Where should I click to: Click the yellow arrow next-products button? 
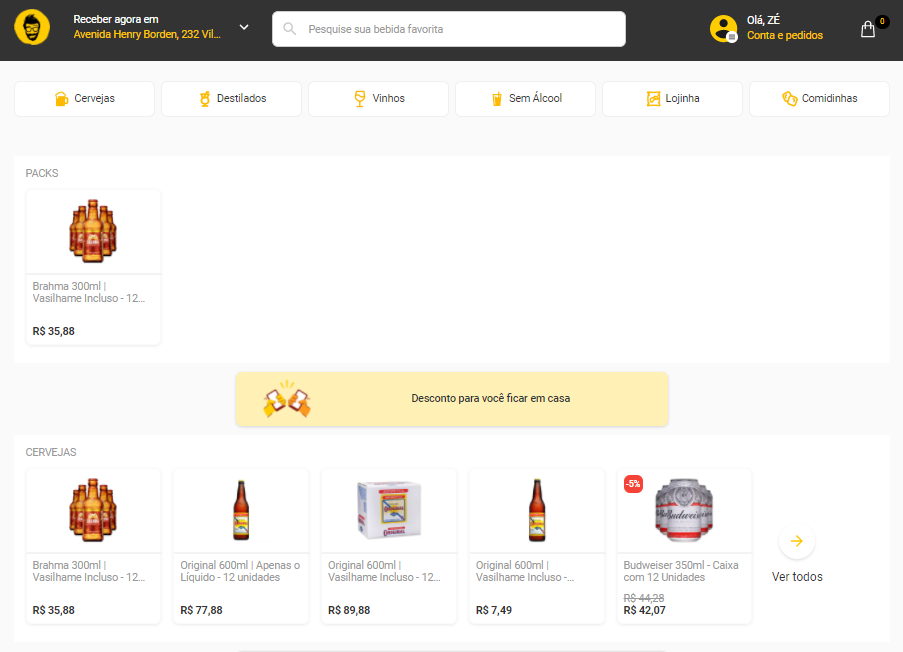point(796,541)
